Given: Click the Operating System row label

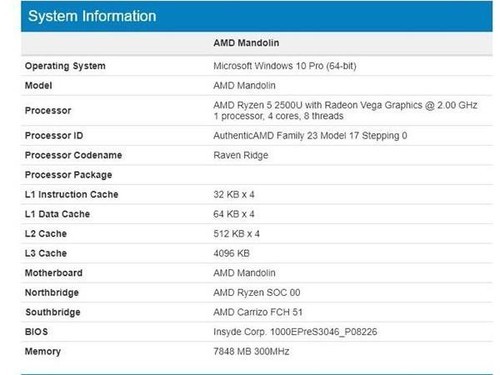Looking at the screenshot, I should [x=65, y=66].
